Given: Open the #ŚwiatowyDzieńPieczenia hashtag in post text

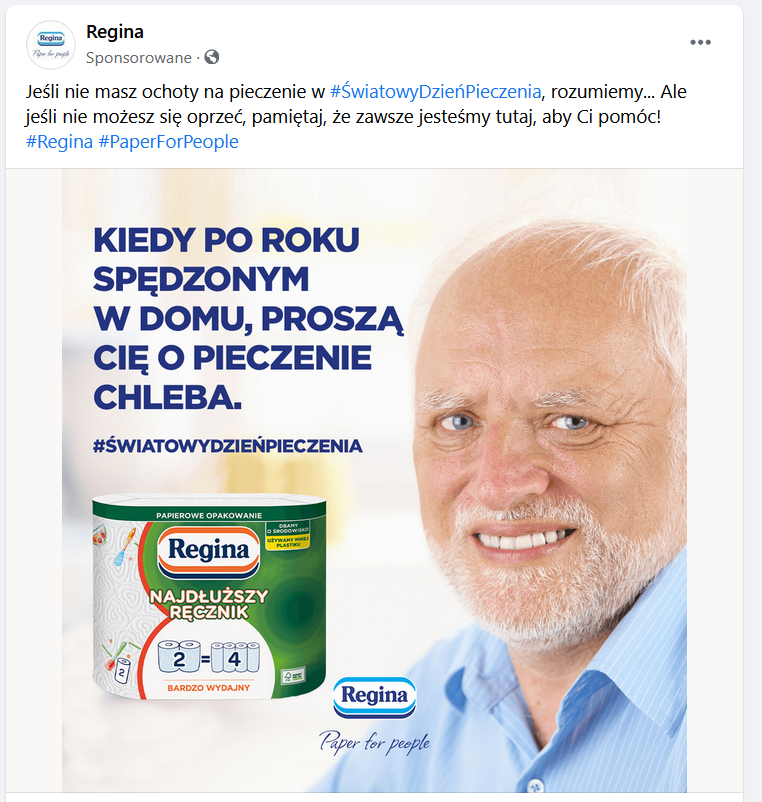Looking at the screenshot, I should point(435,92).
